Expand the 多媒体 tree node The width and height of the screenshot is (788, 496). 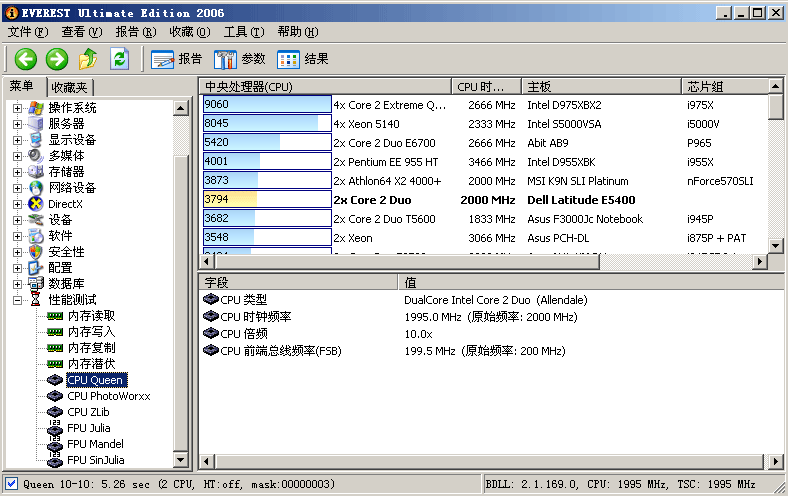coord(18,156)
